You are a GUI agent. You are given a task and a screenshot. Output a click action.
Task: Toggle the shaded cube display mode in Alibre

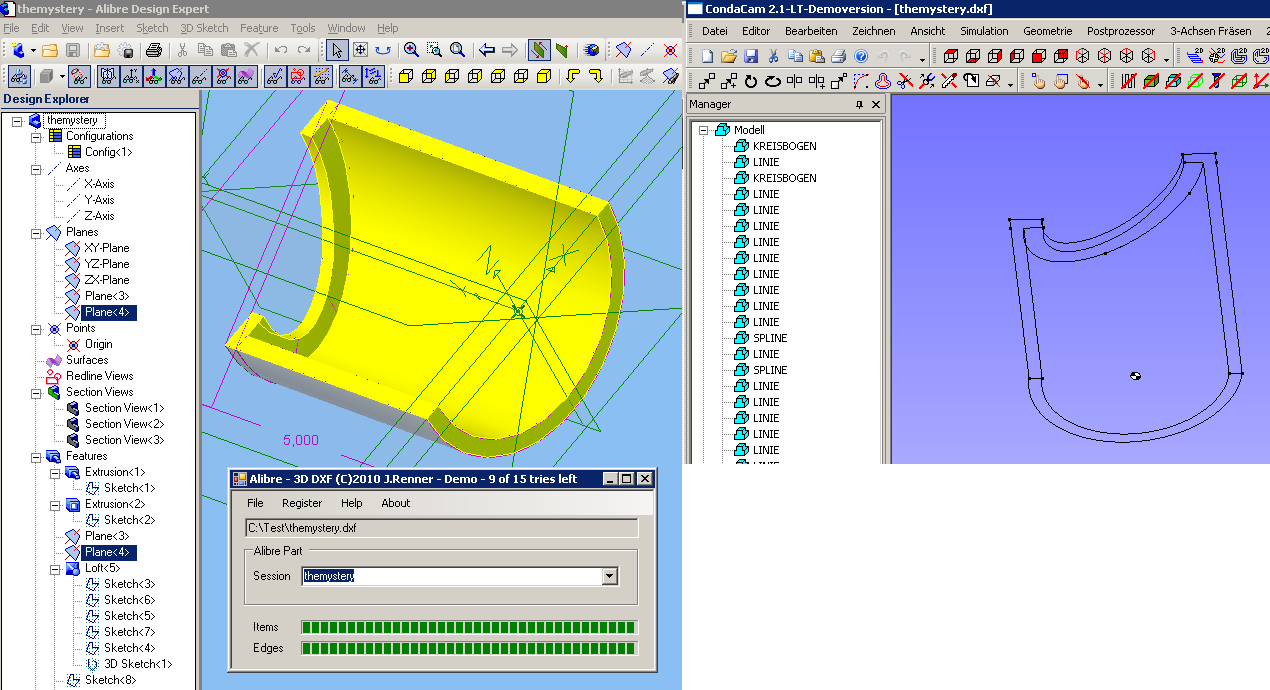coord(46,76)
